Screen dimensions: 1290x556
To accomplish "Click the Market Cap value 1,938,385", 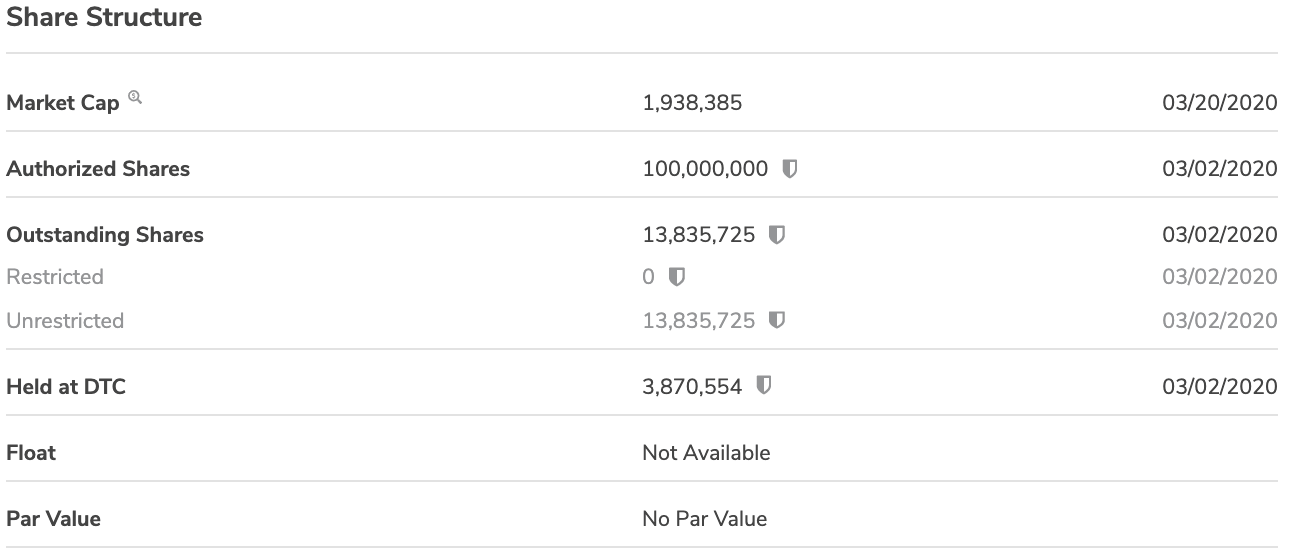I will coord(692,102).
